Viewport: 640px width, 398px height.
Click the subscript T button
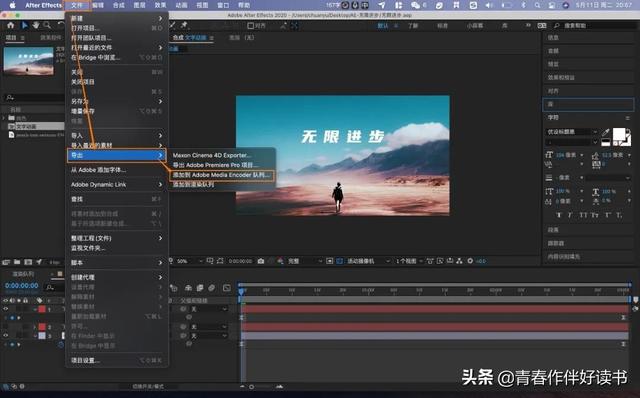click(620, 215)
